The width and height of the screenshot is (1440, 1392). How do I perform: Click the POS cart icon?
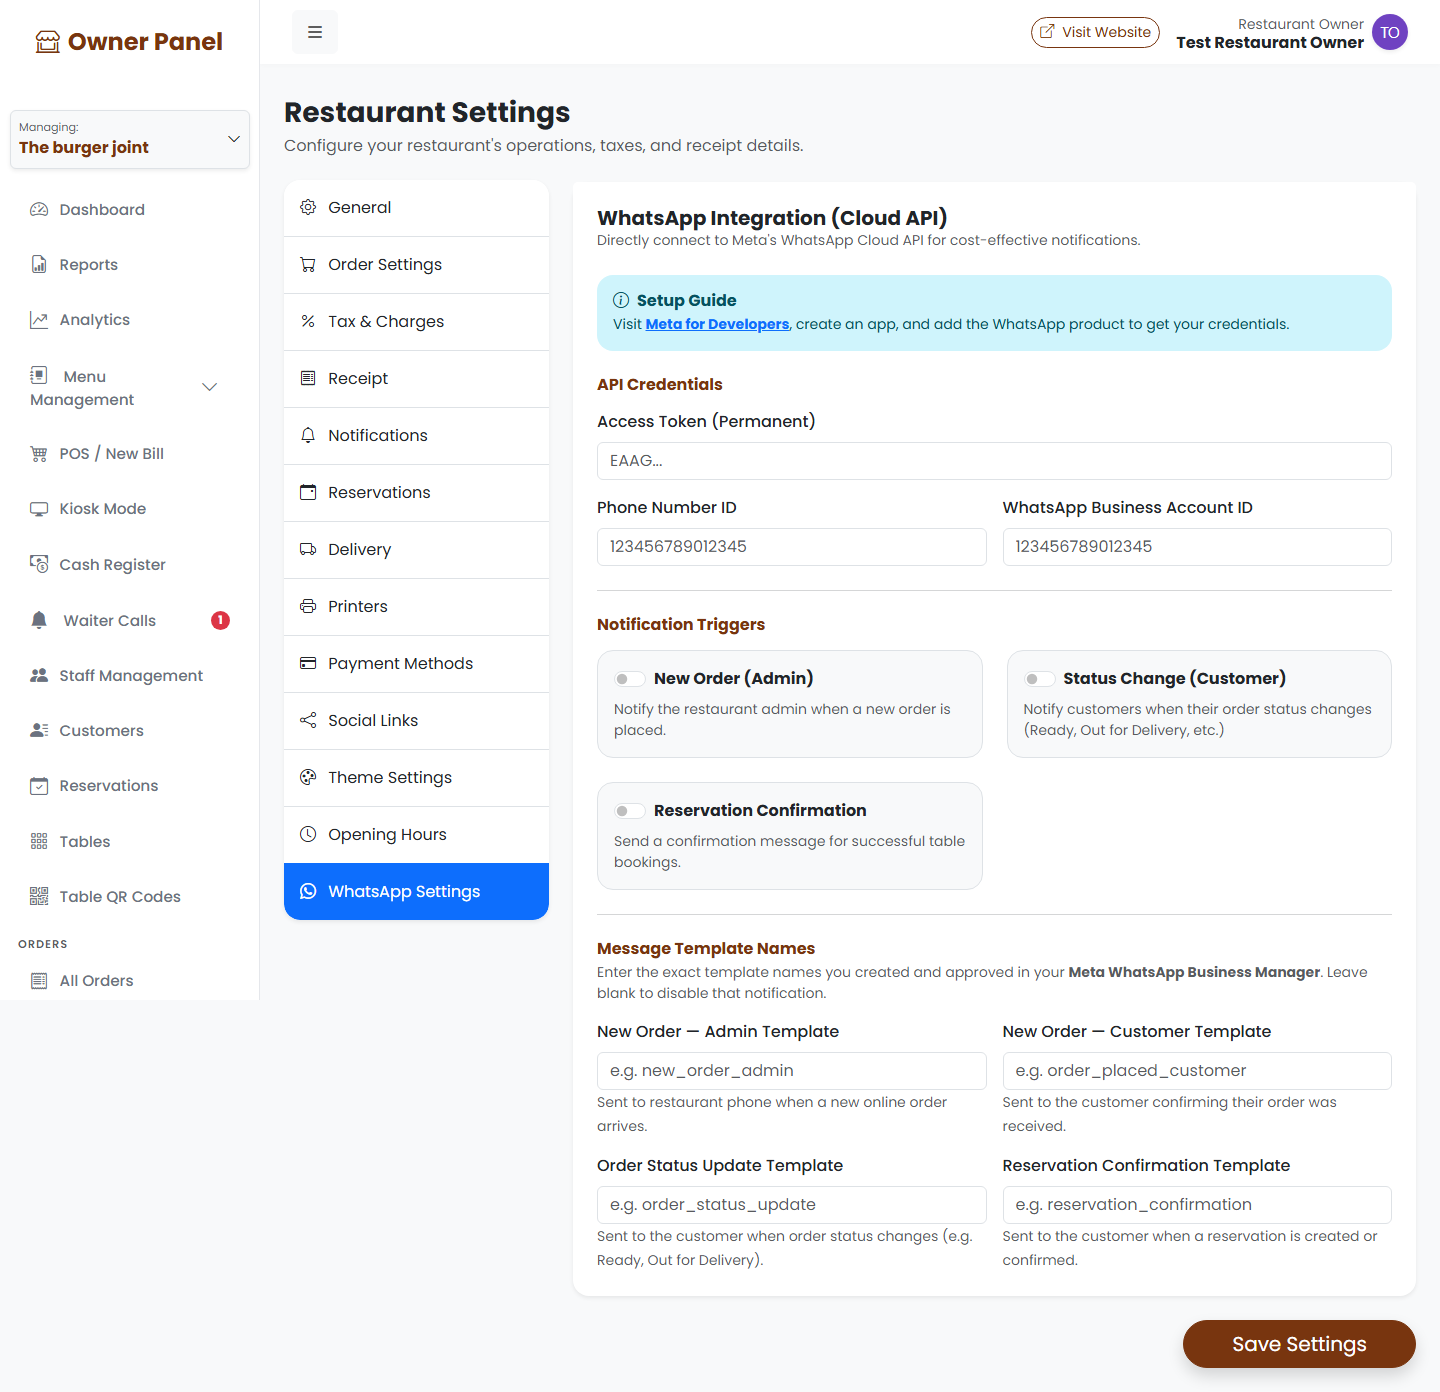click(39, 454)
